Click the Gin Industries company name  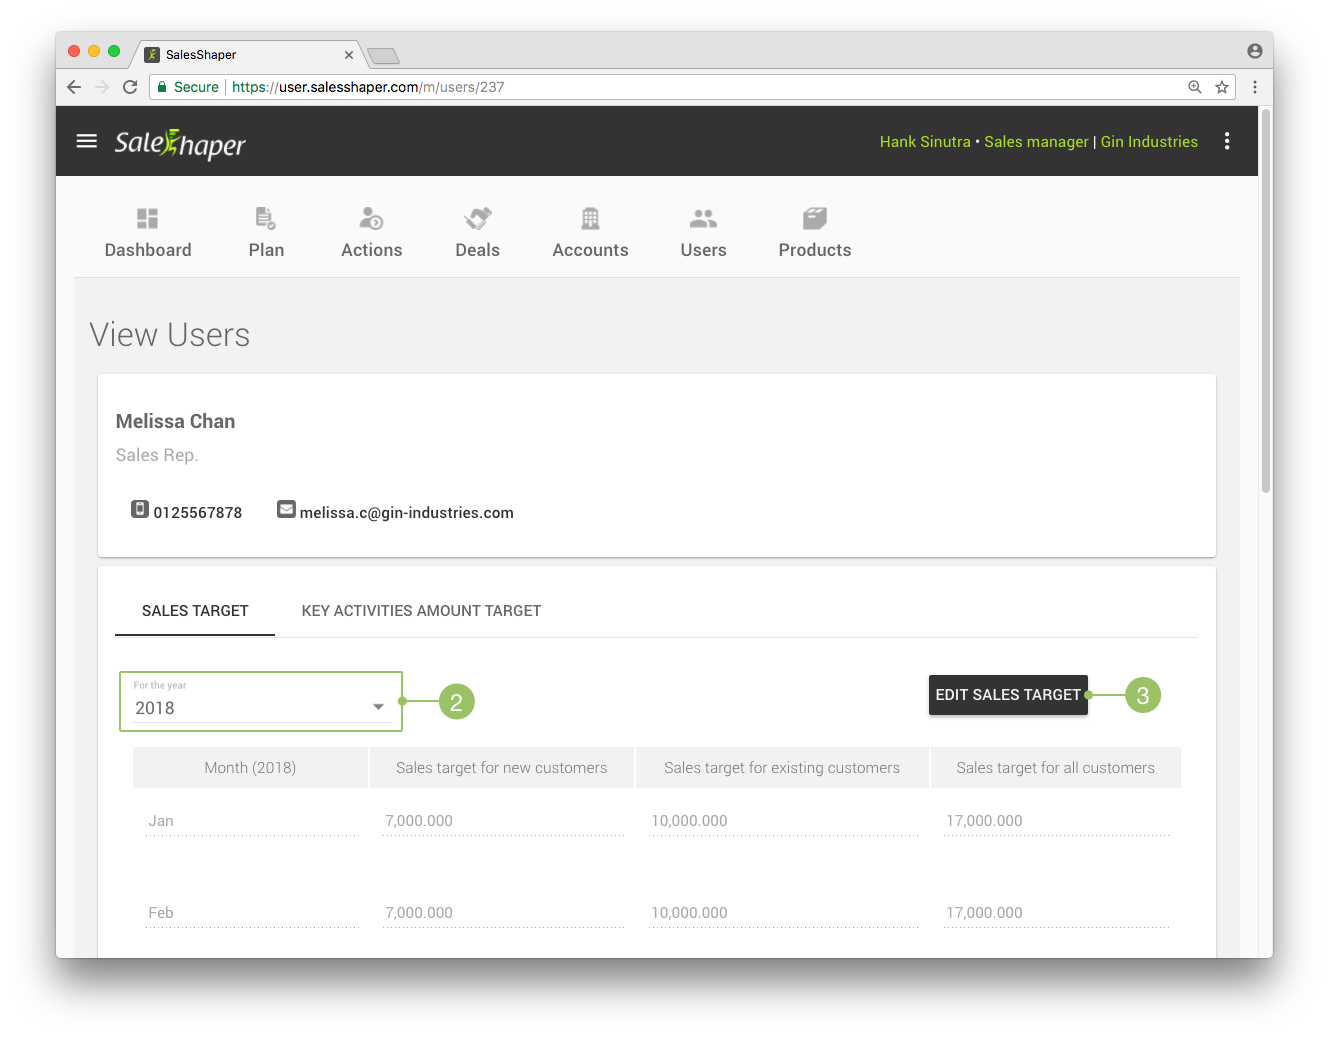pos(1149,142)
